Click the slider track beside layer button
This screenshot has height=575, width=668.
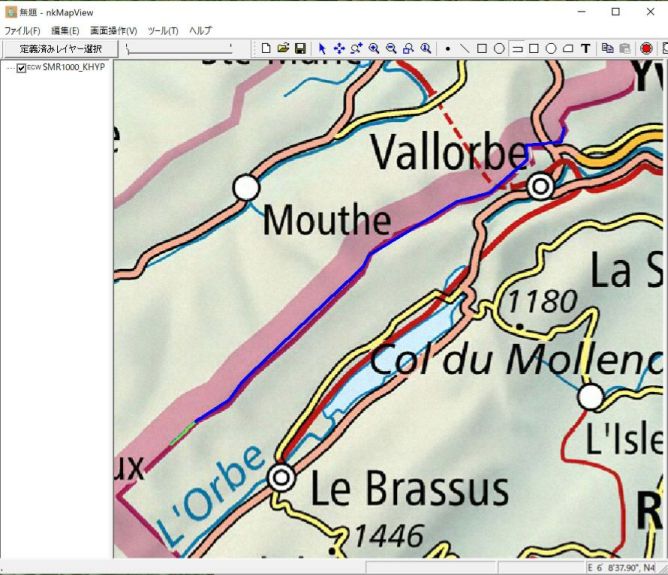pos(180,48)
